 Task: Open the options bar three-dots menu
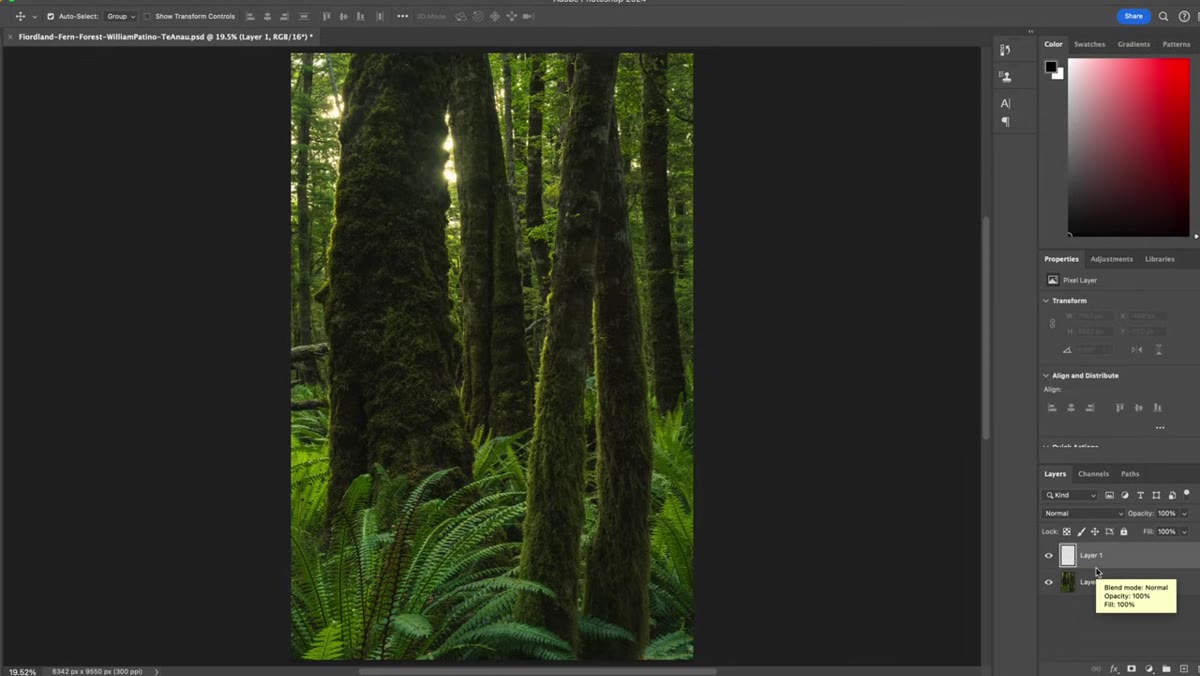(402, 16)
